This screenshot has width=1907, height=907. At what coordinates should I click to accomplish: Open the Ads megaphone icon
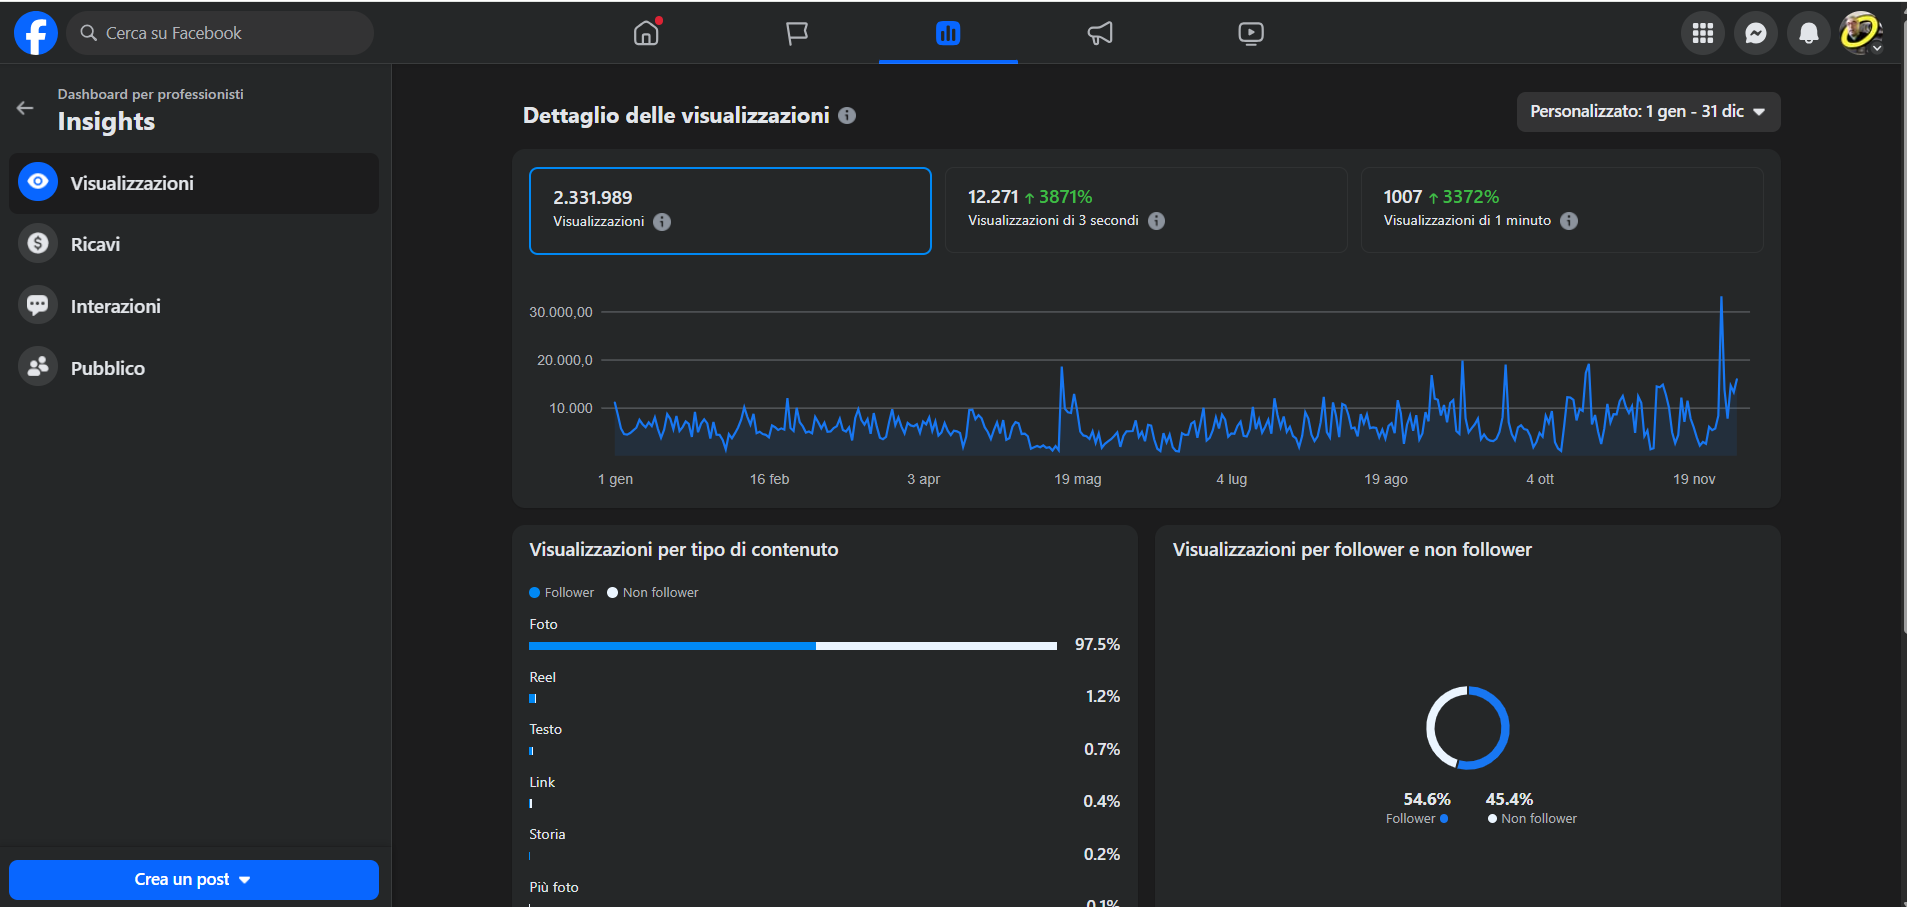[x=1100, y=33]
